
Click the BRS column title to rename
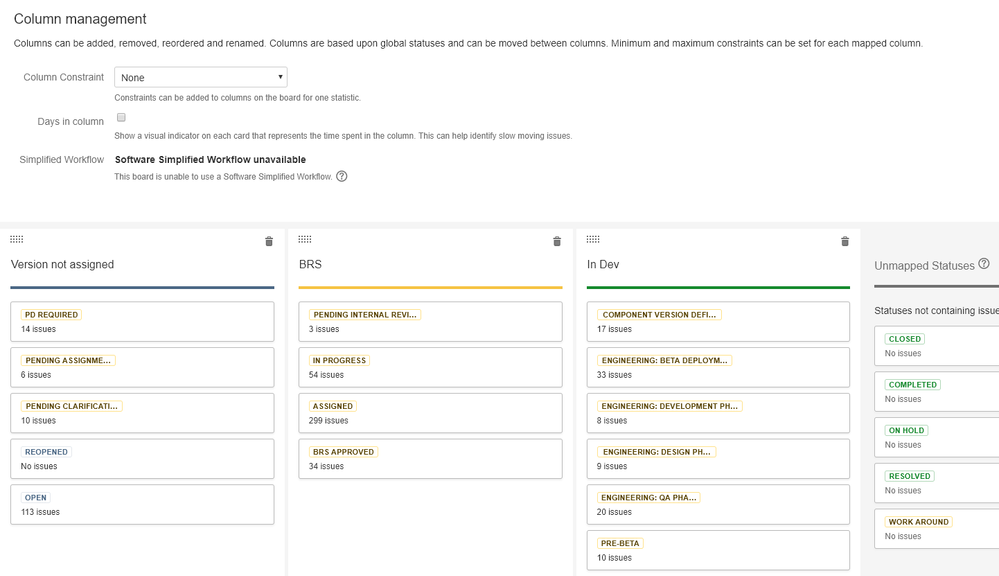pos(310,264)
